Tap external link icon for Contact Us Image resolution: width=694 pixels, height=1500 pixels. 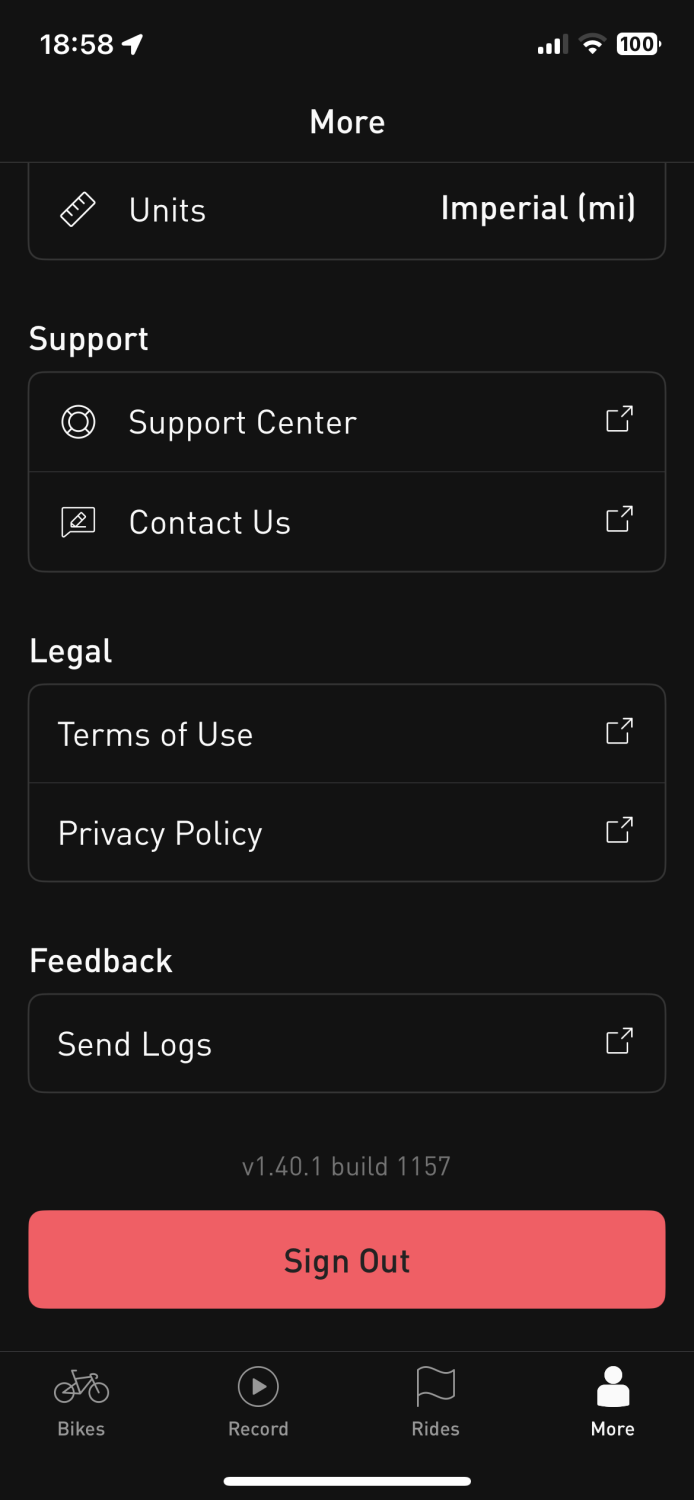pos(619,519)
